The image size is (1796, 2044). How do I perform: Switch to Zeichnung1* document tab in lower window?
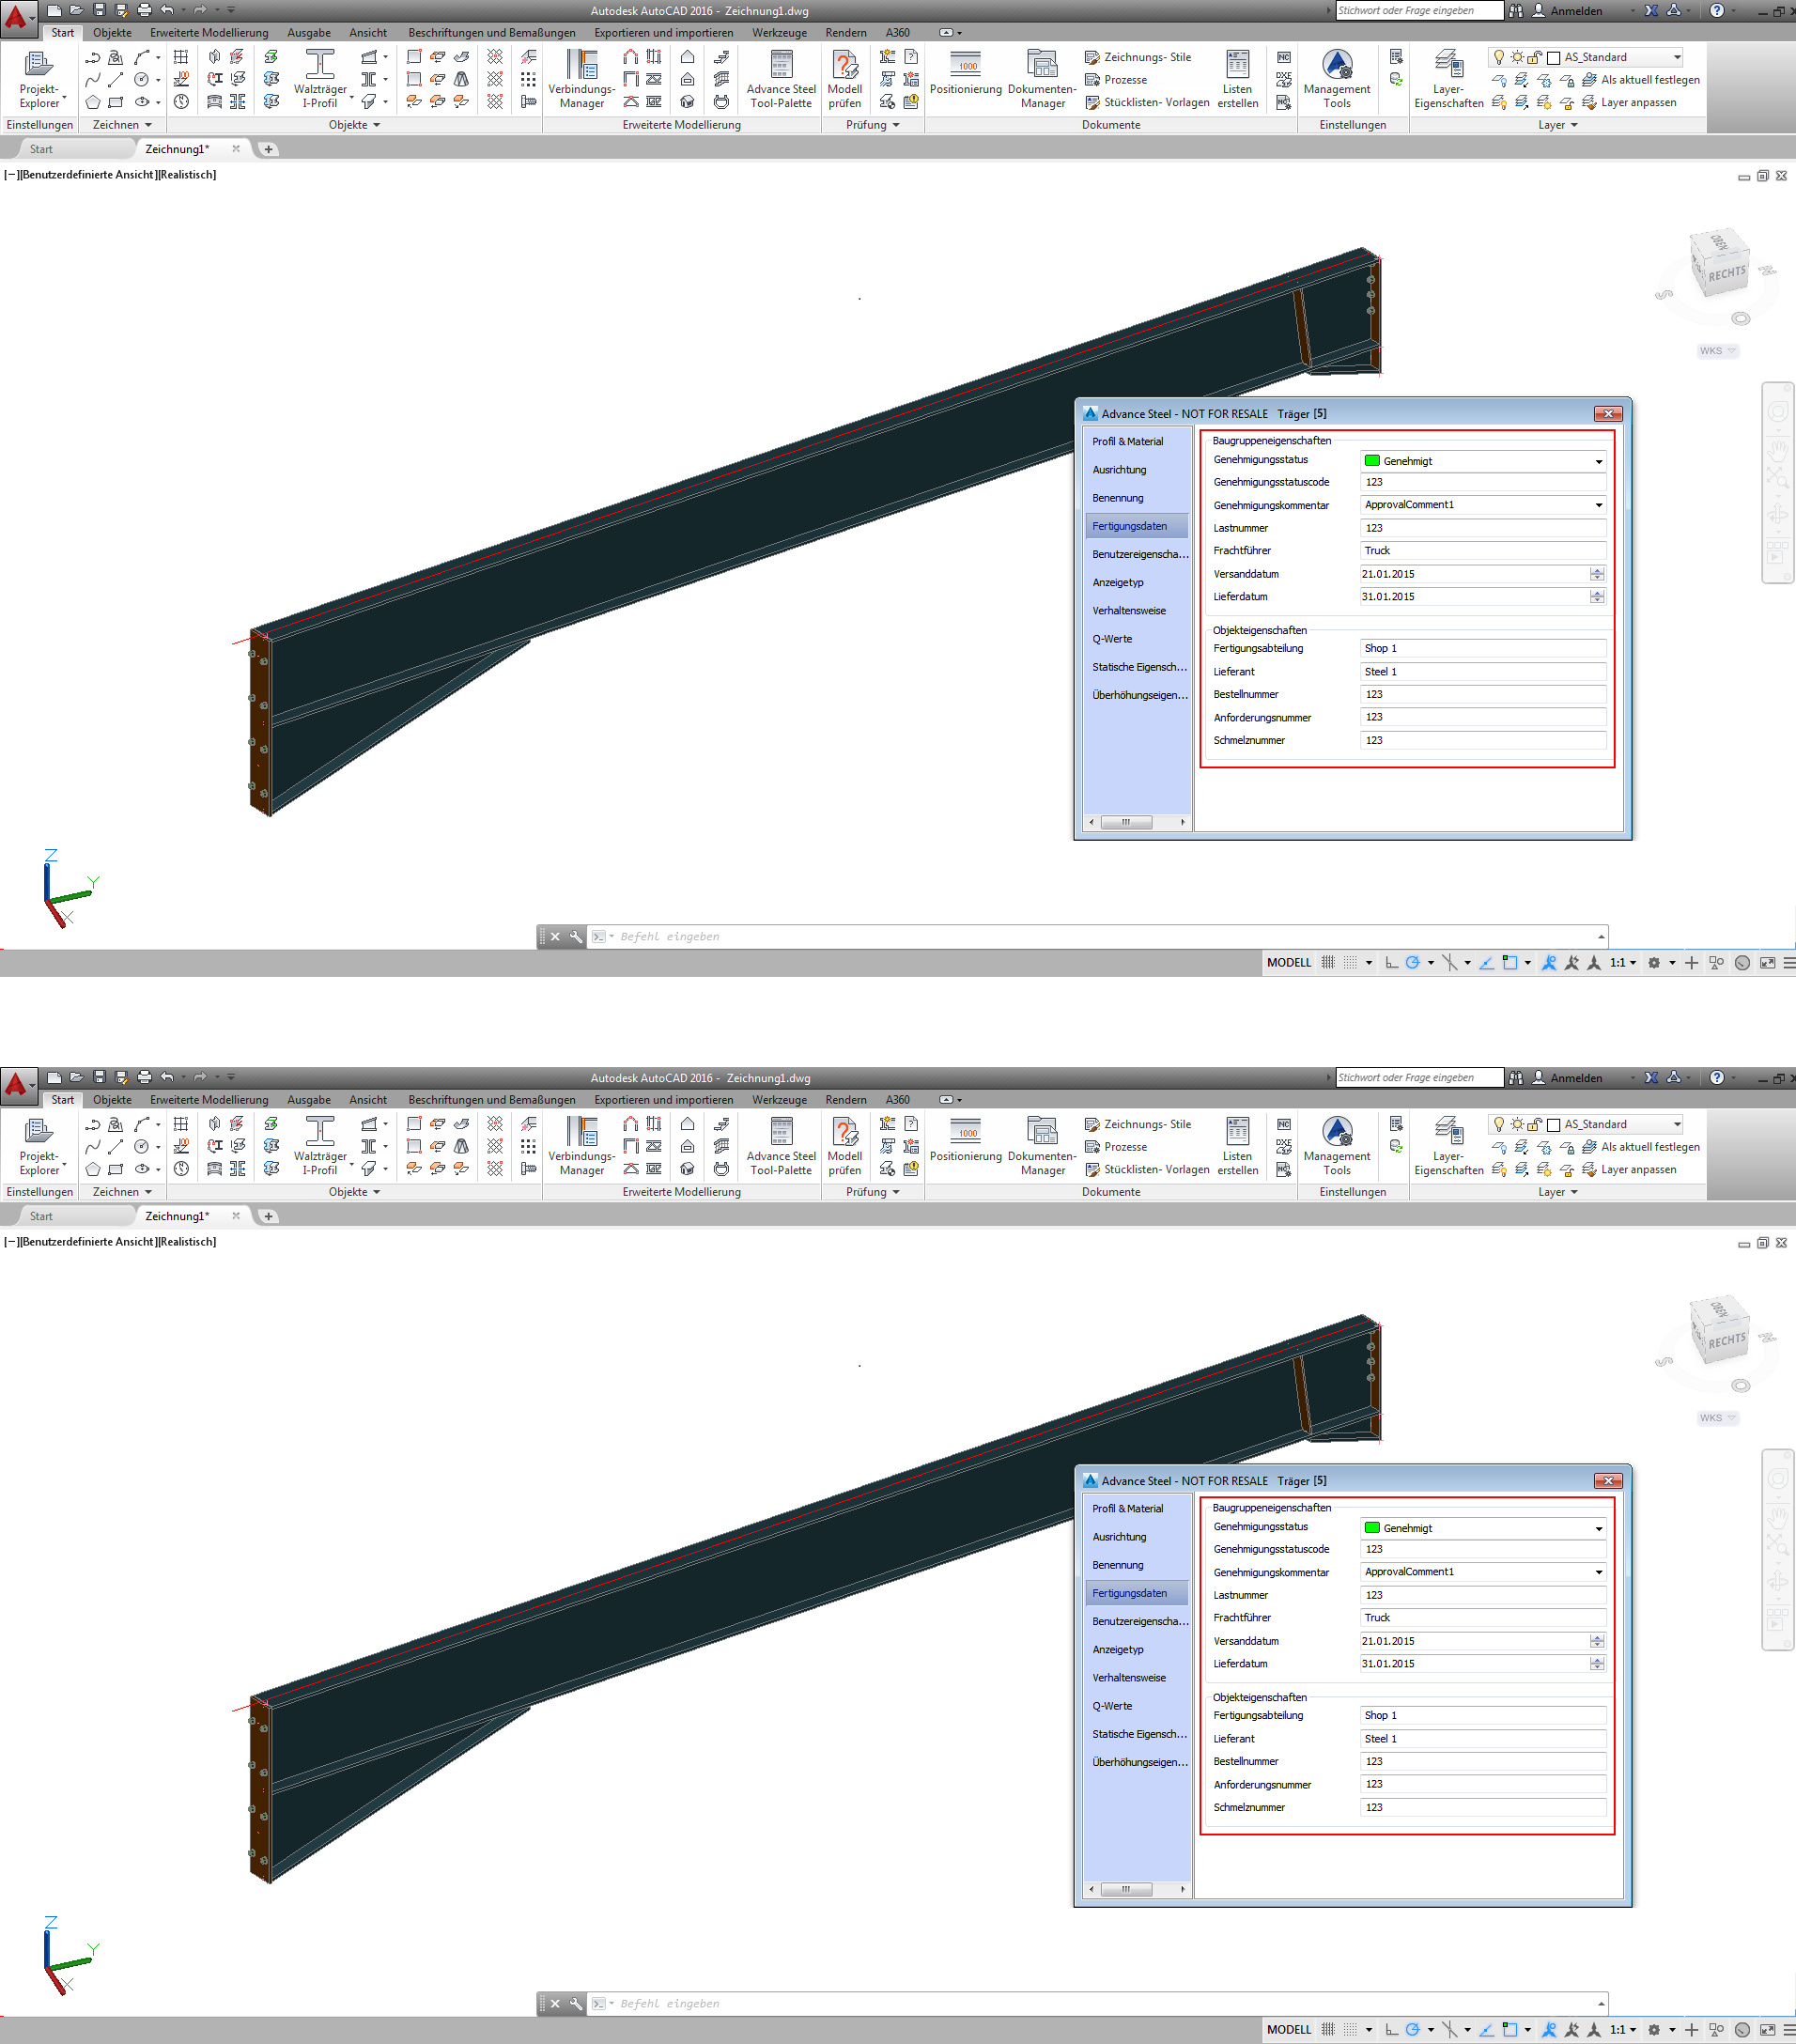click(177, 1216)
